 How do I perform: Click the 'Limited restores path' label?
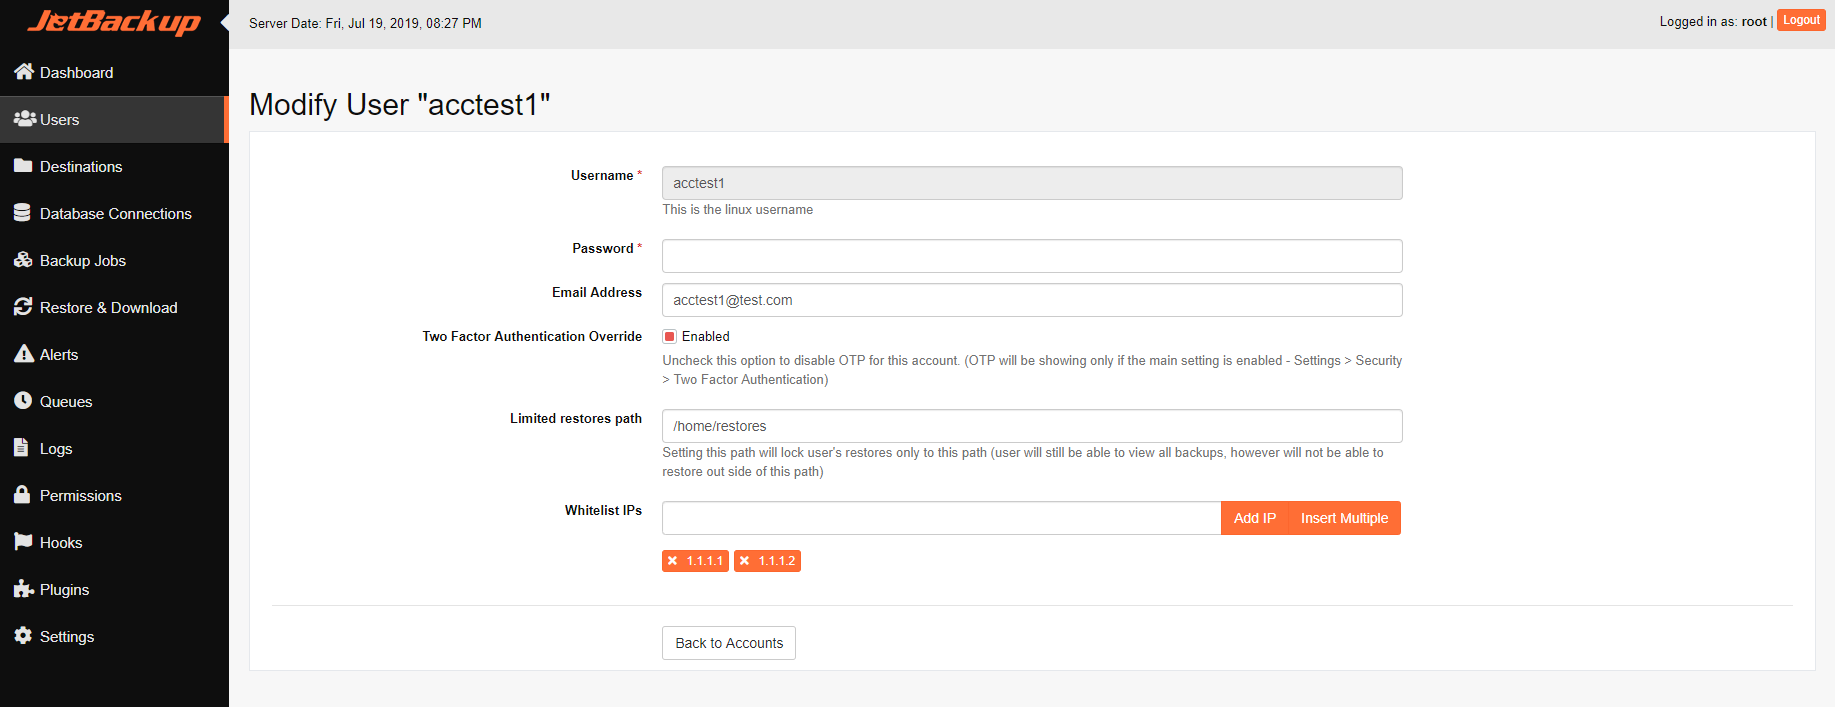click(x=576, y=419)
